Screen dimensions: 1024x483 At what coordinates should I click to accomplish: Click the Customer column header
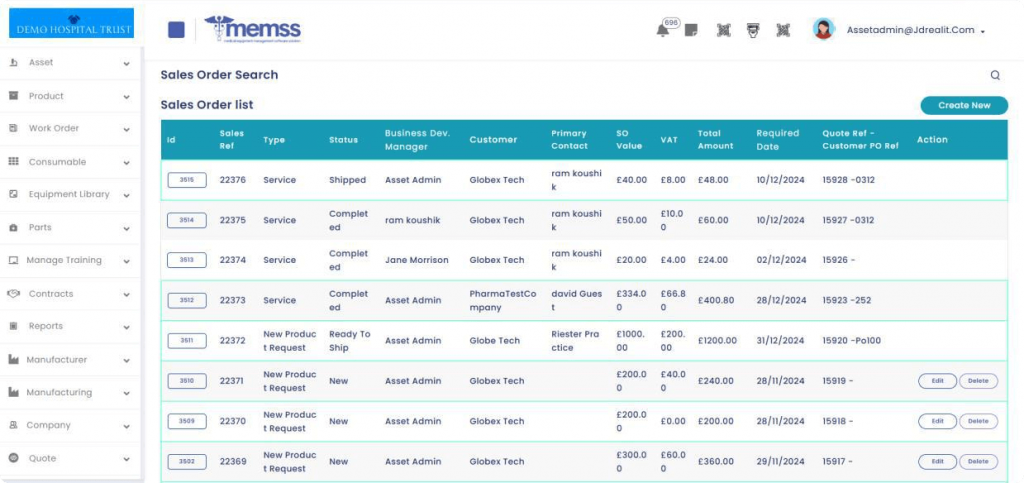pyautogui.click(x=493, y=140)
